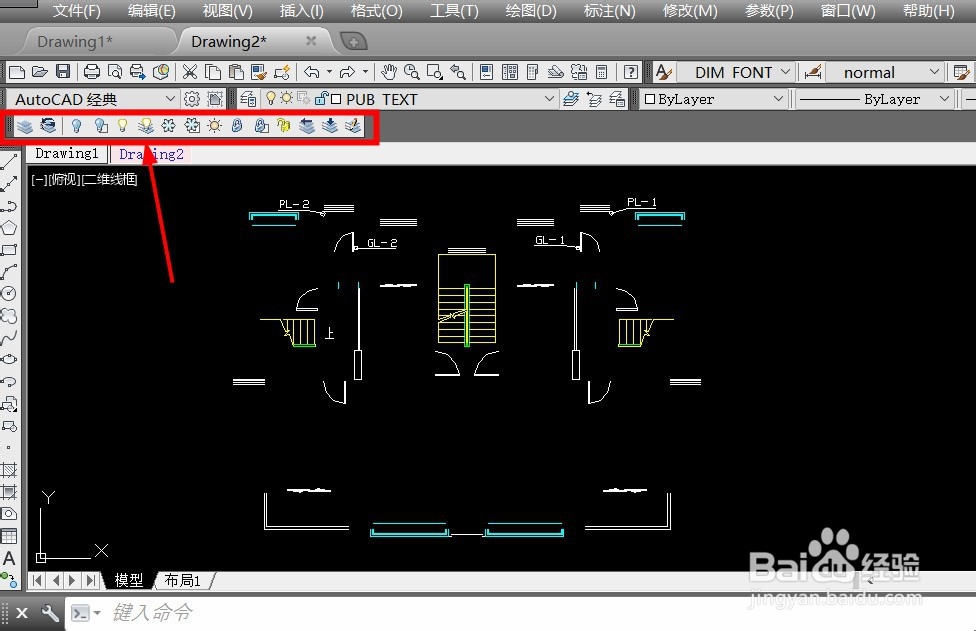
Task: Click the [-] viewport control label
Action: tap(39, 180)
